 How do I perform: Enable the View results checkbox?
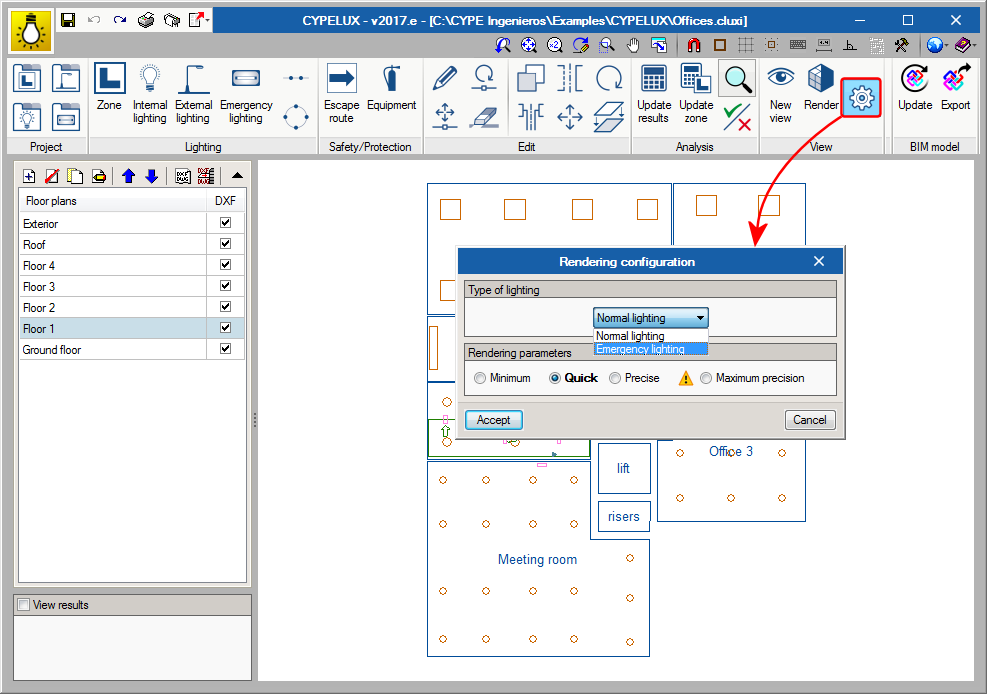click(x=25, y=605)
